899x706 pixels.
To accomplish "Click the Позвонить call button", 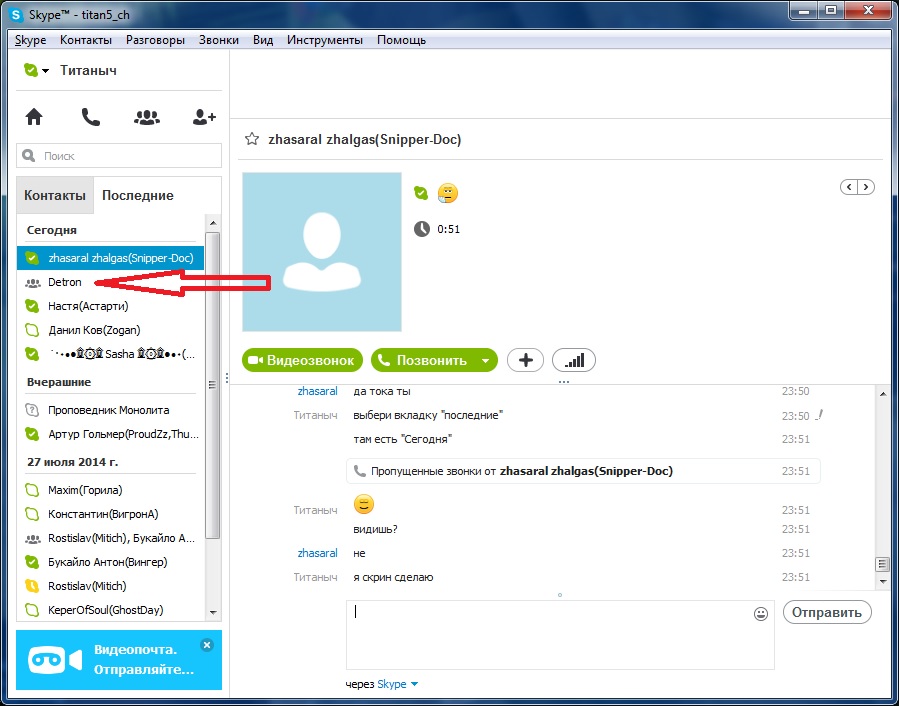I will 424,360.
